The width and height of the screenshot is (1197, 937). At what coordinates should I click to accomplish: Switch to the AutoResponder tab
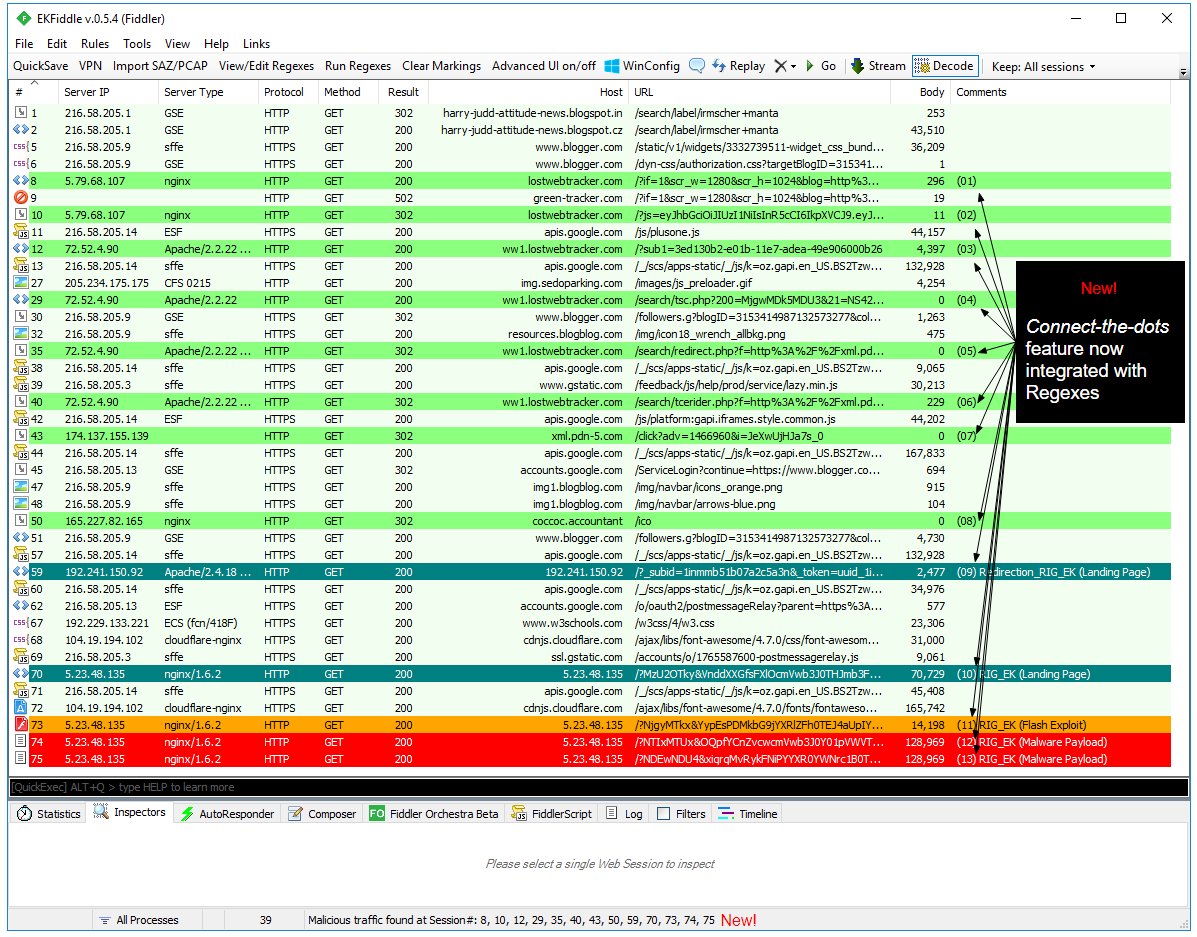tap(227, 813)
